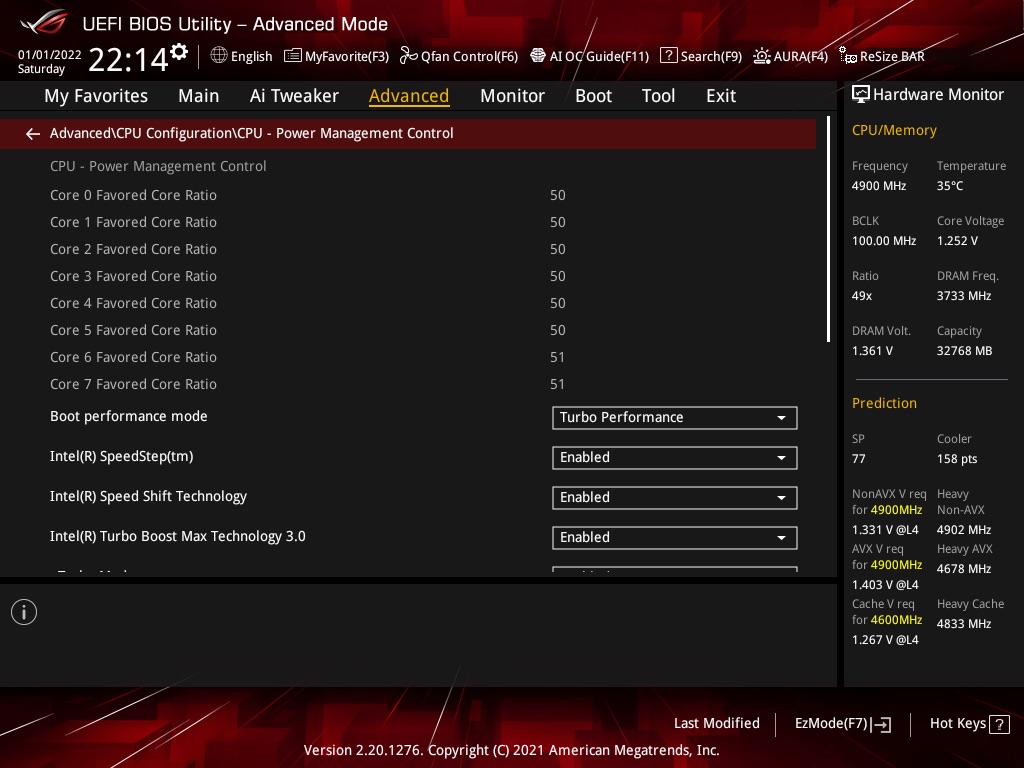Click the date 01/01/2022
Screen dimensions: 1024x768
50,54
